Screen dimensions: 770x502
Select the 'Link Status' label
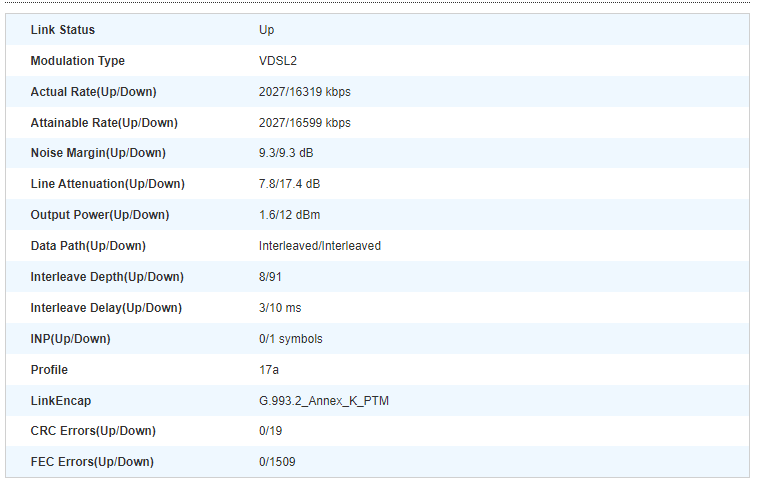click(63, 30)
